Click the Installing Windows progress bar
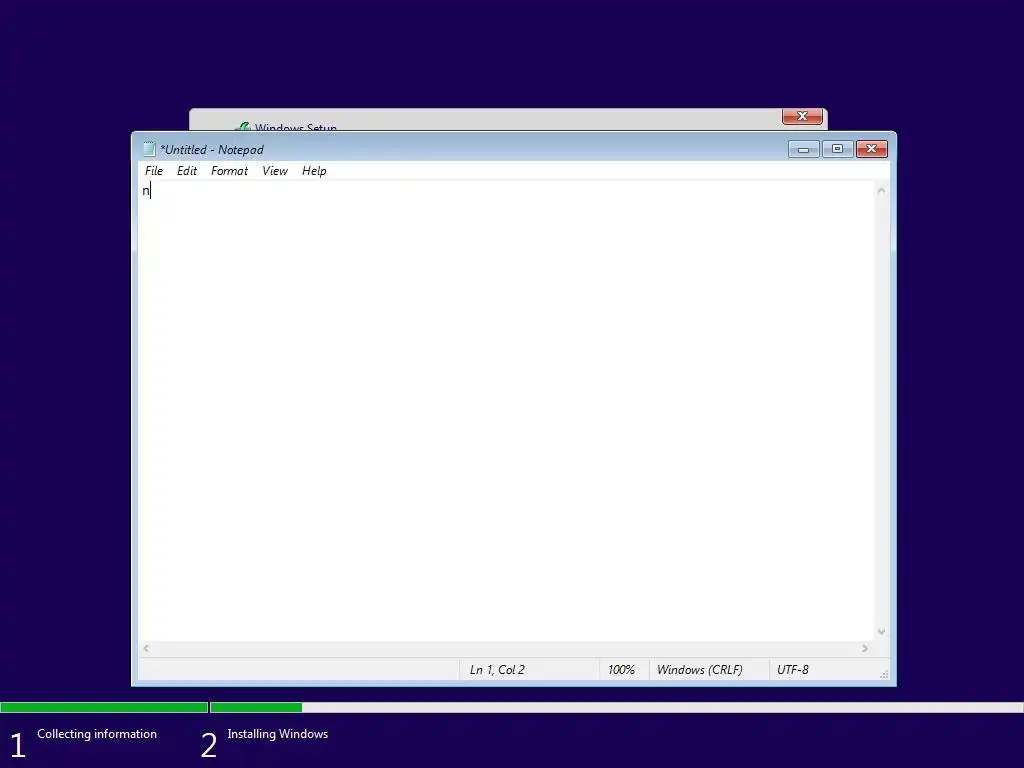Image resolution: width=1024 pixels, height=768 pixels. (x=616, y=707)
